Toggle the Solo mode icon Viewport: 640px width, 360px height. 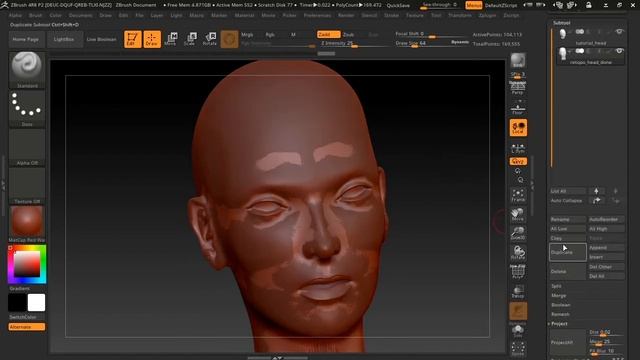[518, 331]
